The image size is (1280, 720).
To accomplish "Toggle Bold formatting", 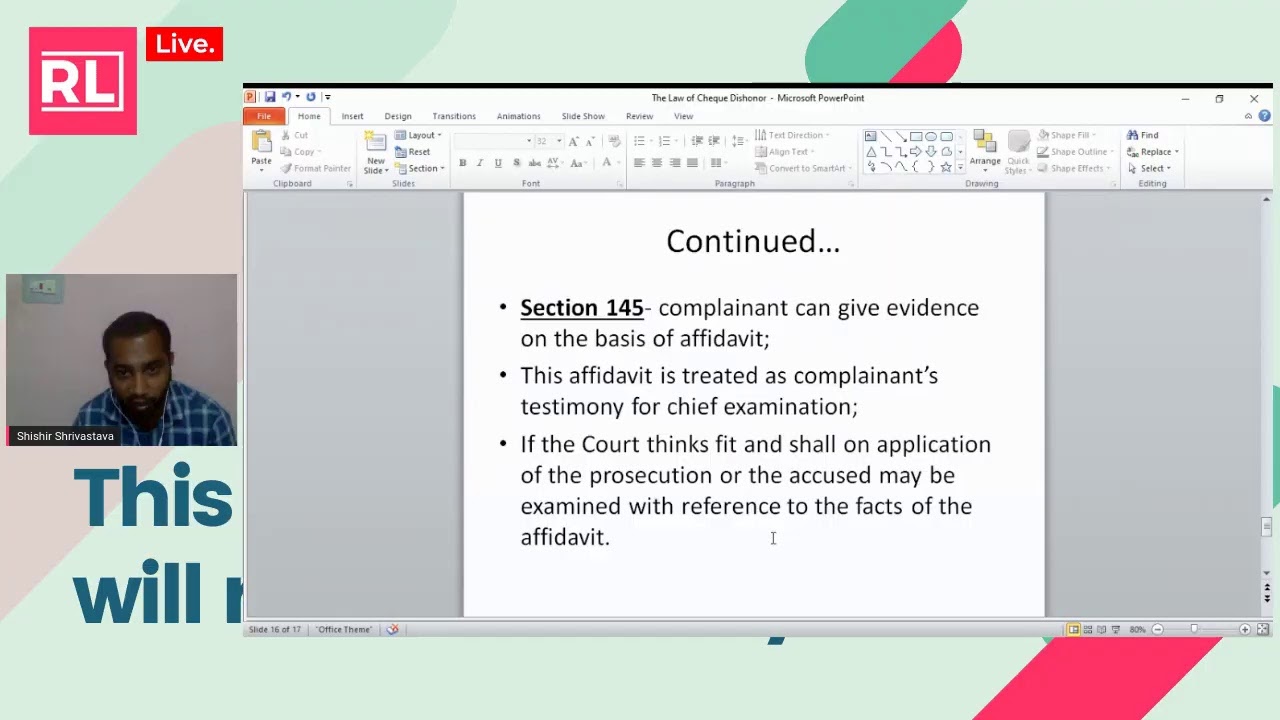I will (462, 163).
